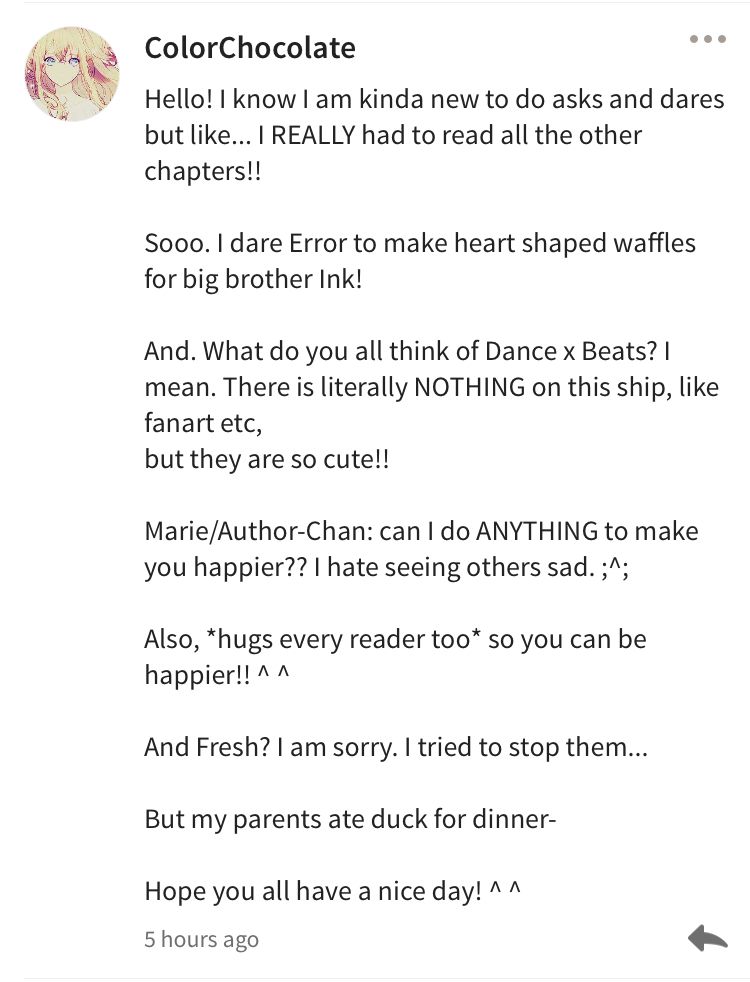The width and height of the screenshot is (750, 982).
Task: Click the word 'REALLY' in the comment
Action: [x=313, y=135]
